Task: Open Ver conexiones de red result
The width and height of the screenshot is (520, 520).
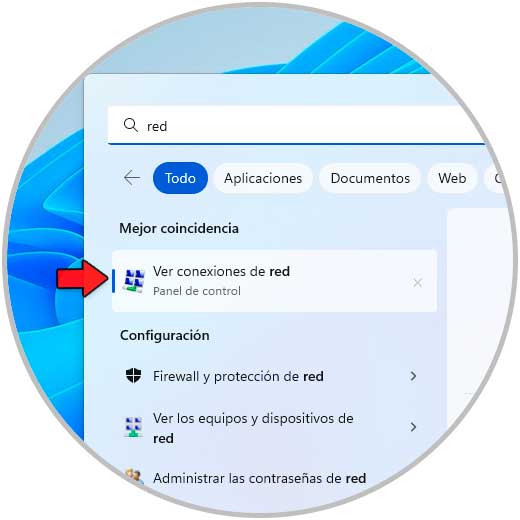Action: (x=274, y=281)
